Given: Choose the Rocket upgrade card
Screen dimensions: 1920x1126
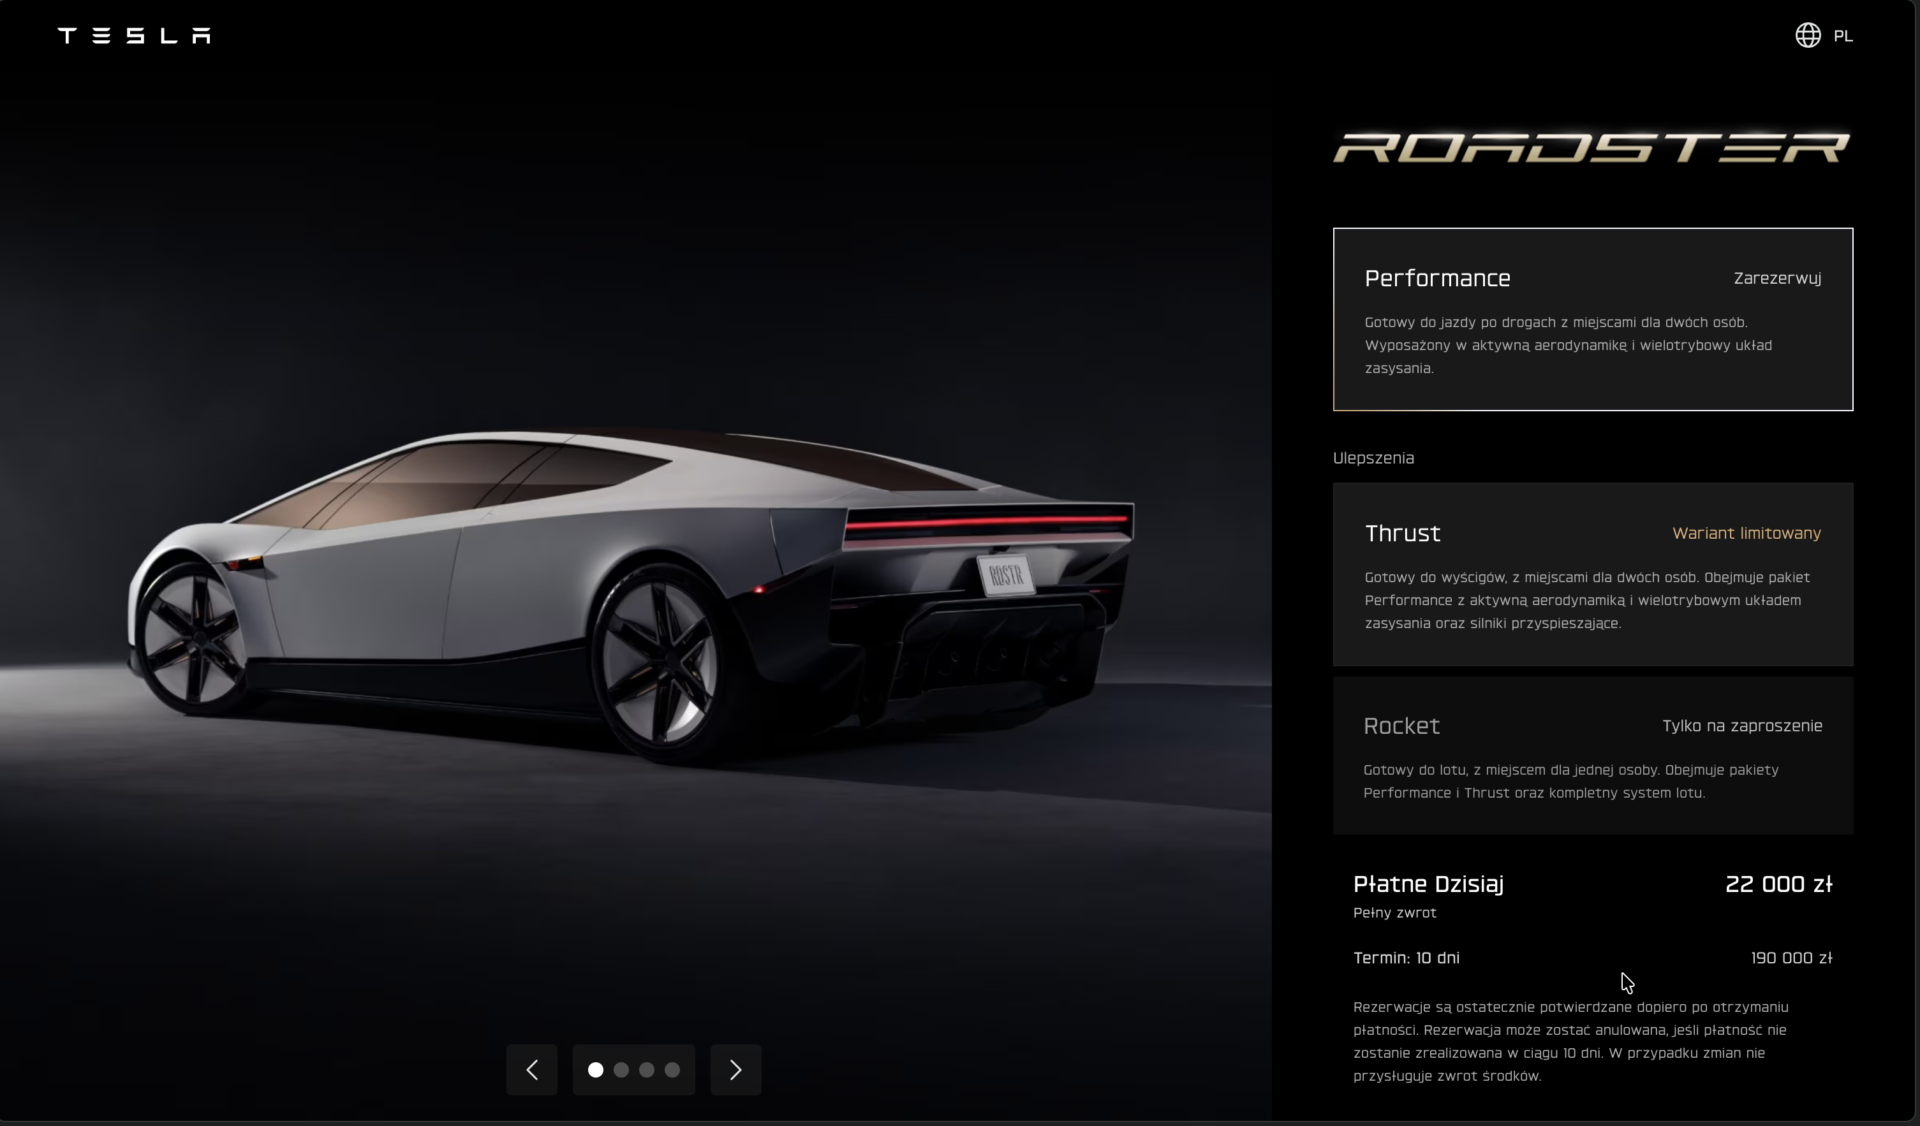Looking at the screenshot, I should 1593,755.
